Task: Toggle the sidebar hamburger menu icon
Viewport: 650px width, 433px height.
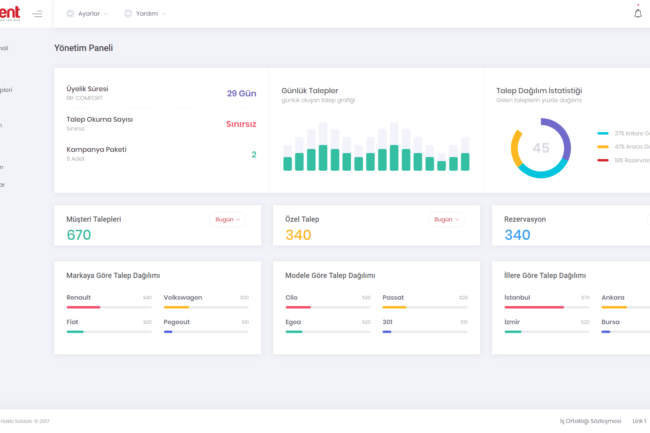Action: click(37, 14)
